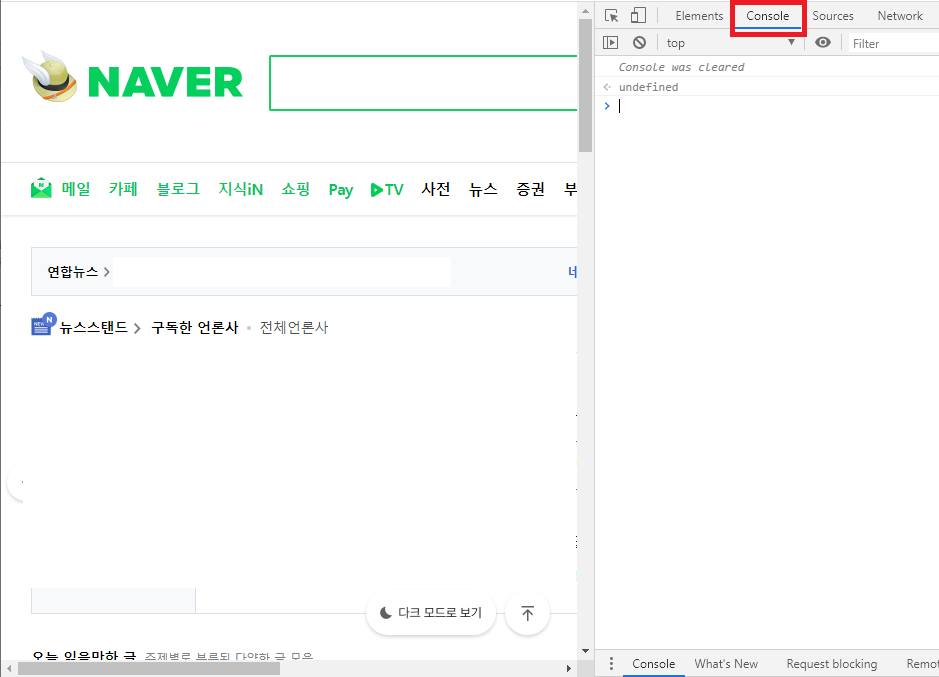This screenshot has width=939, height=677.
Task: Open the 메일 link
Action: 75,189
